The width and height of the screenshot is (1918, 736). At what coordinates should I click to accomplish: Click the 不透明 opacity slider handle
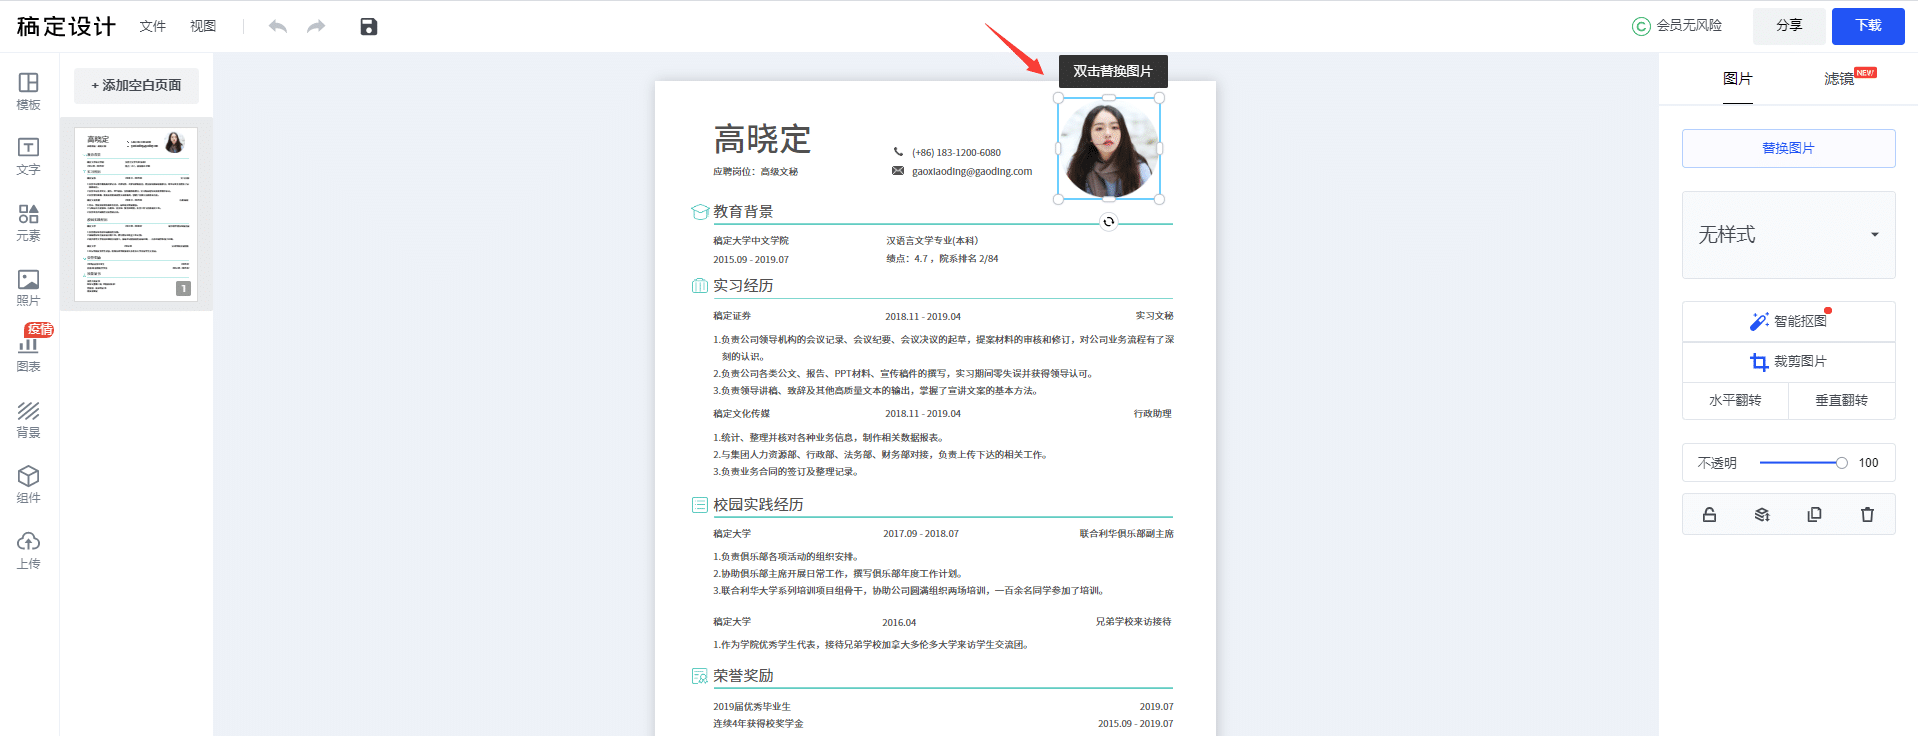click(x=1841, y=463)
